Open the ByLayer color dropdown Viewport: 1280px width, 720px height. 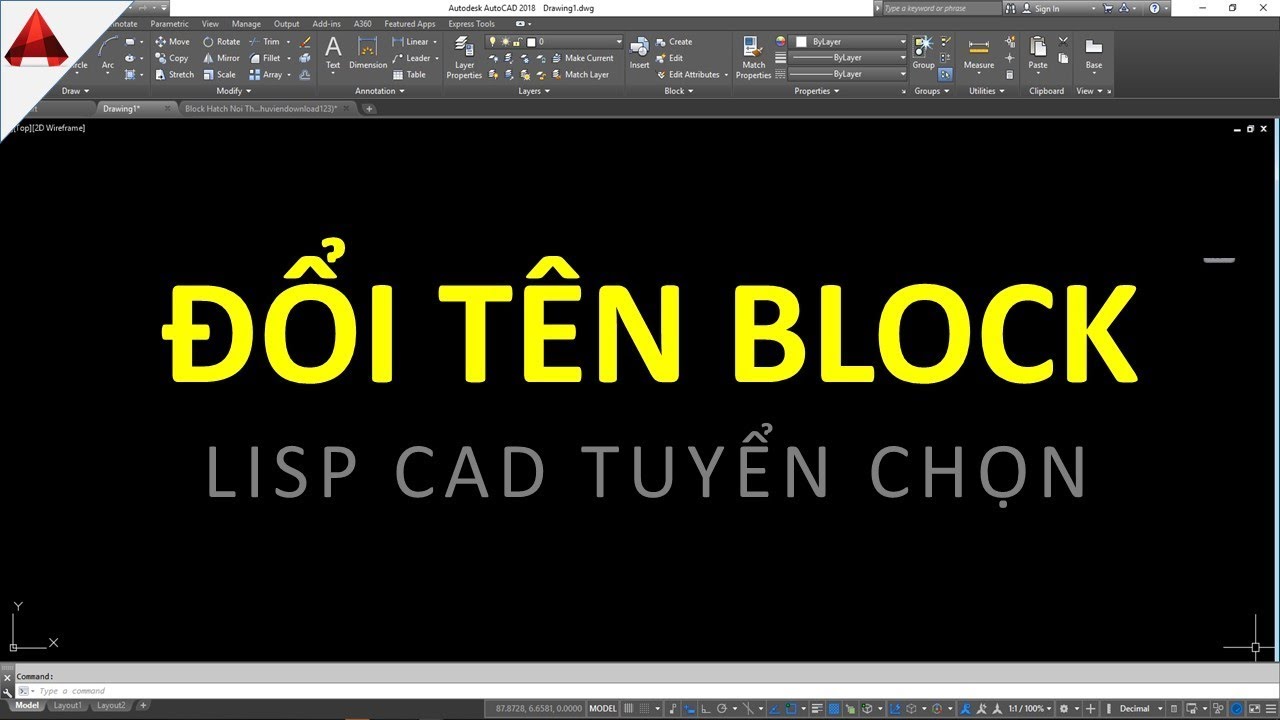(850, 42)
